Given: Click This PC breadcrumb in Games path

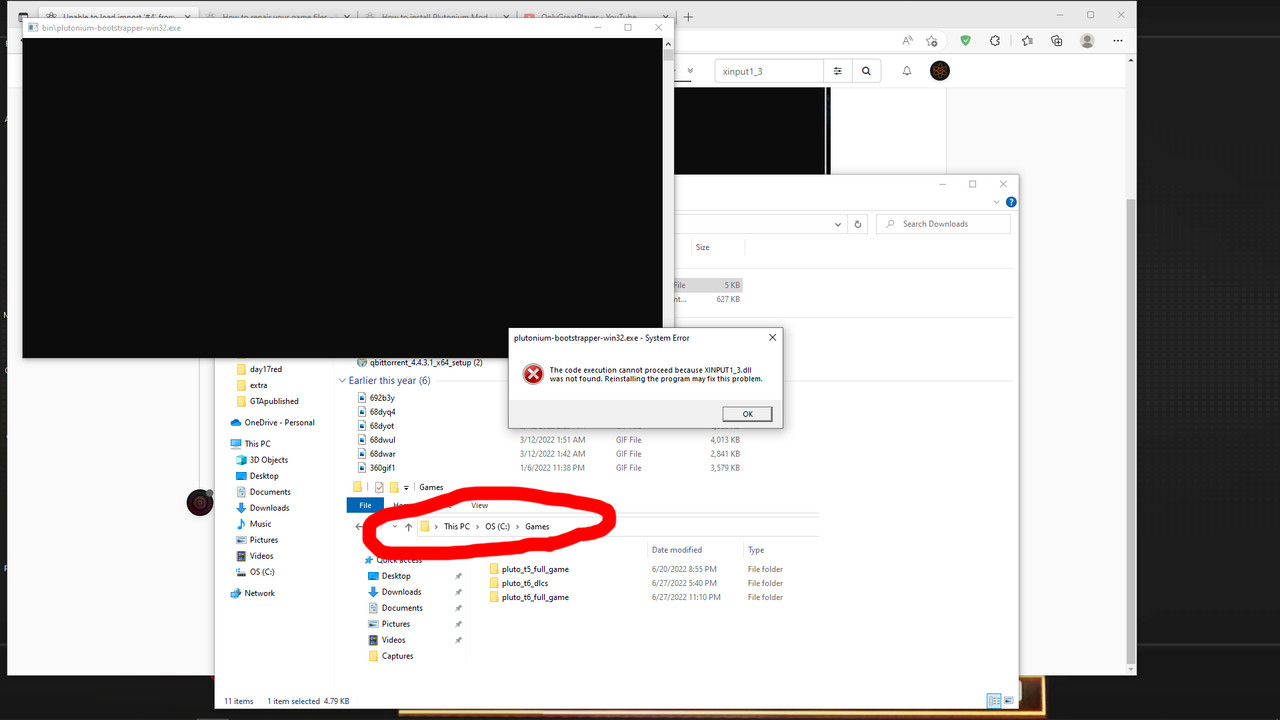Looking at the screenshot, I should click(457, 527).
